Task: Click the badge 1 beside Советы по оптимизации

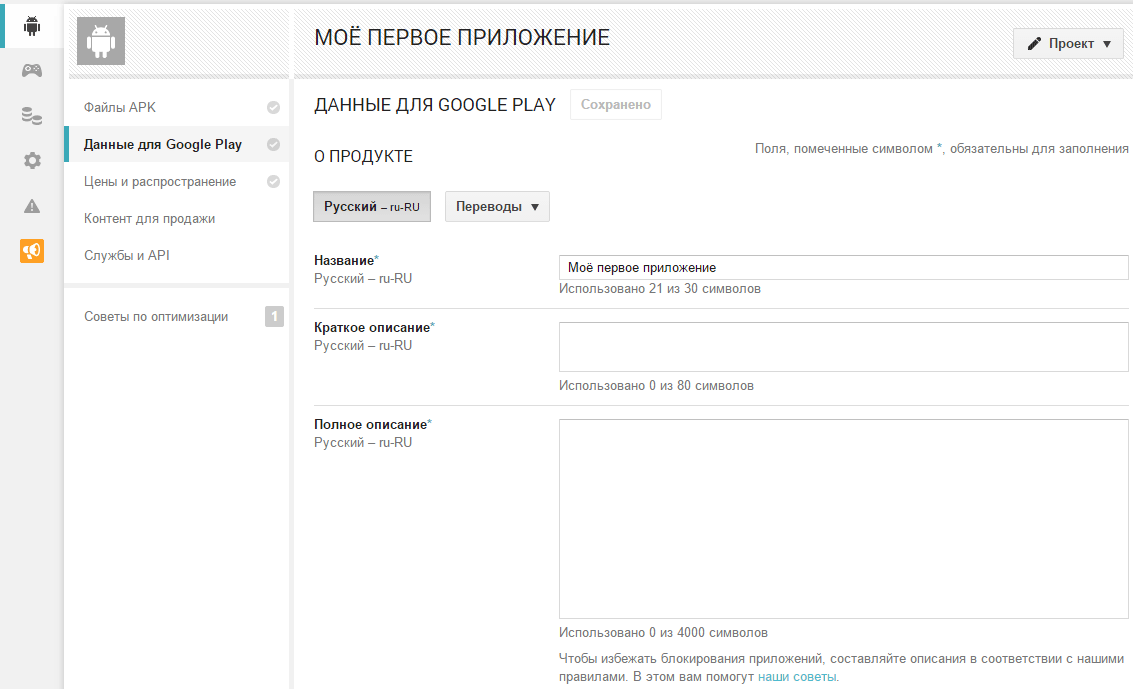Action: tap(274, 316)
